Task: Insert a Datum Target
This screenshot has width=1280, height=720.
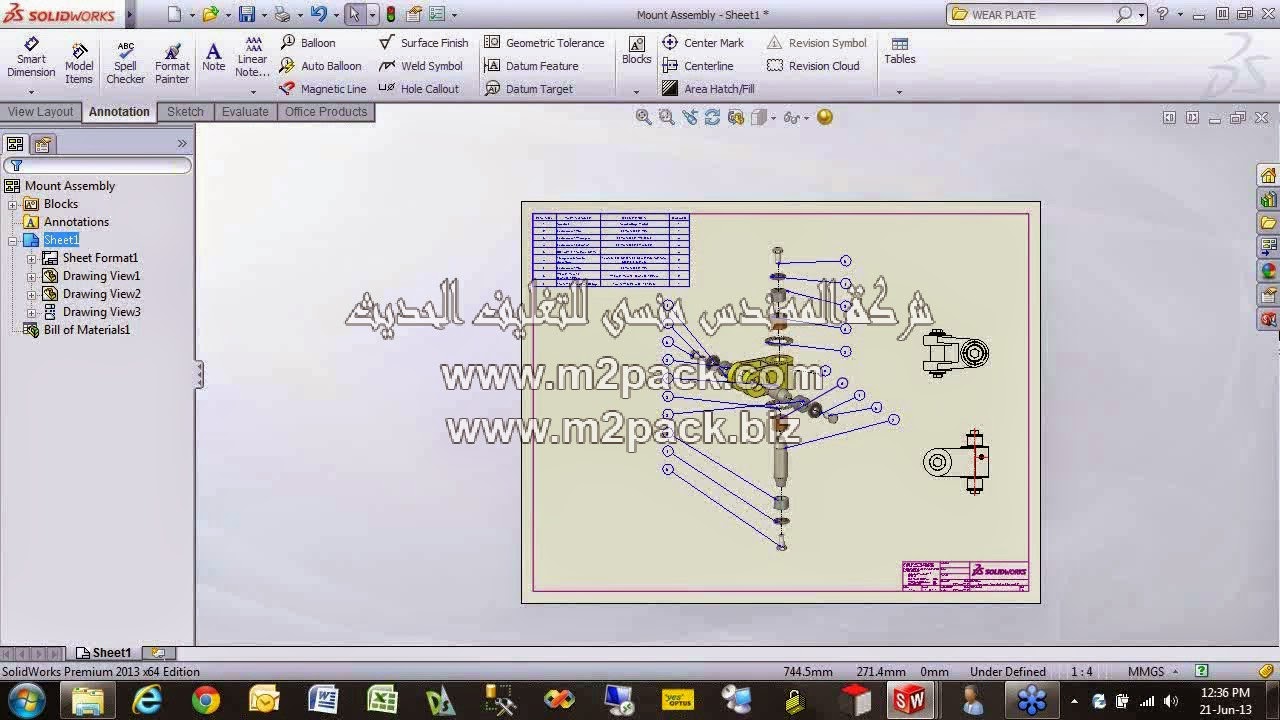Action: (529, 89)
